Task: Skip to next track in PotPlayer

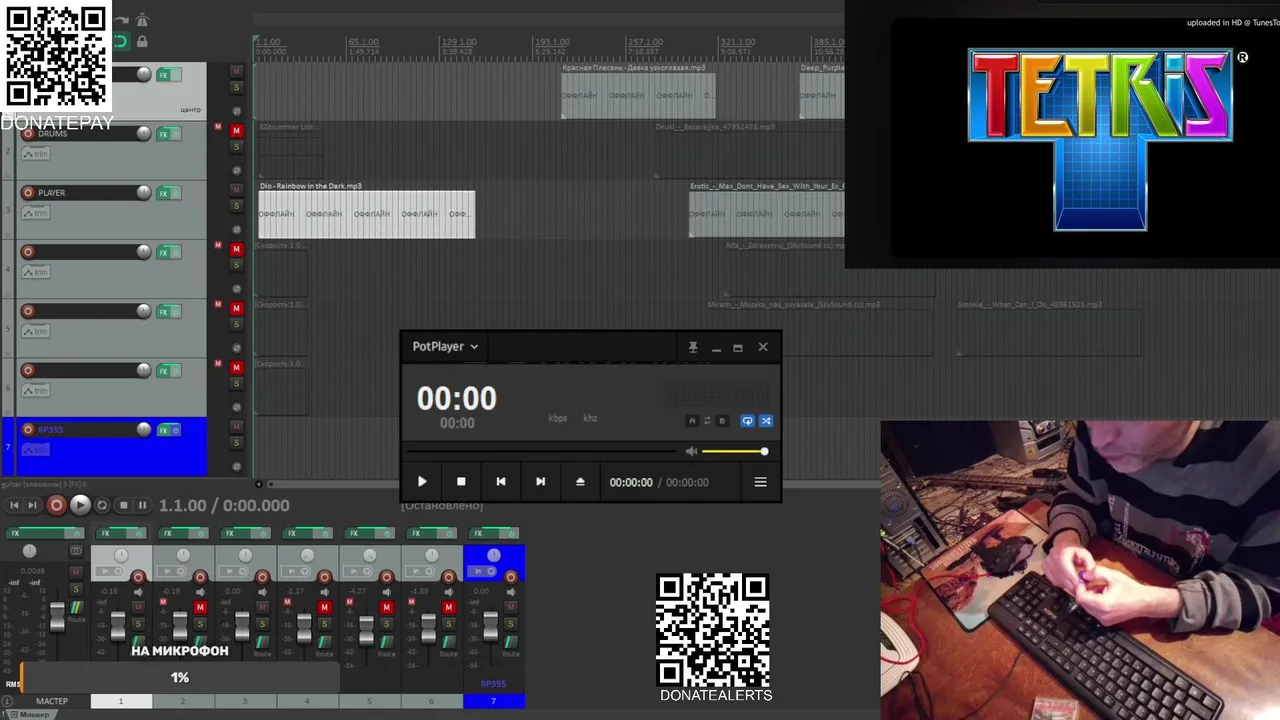Action: pyautogui.click(x=540, y=482)
